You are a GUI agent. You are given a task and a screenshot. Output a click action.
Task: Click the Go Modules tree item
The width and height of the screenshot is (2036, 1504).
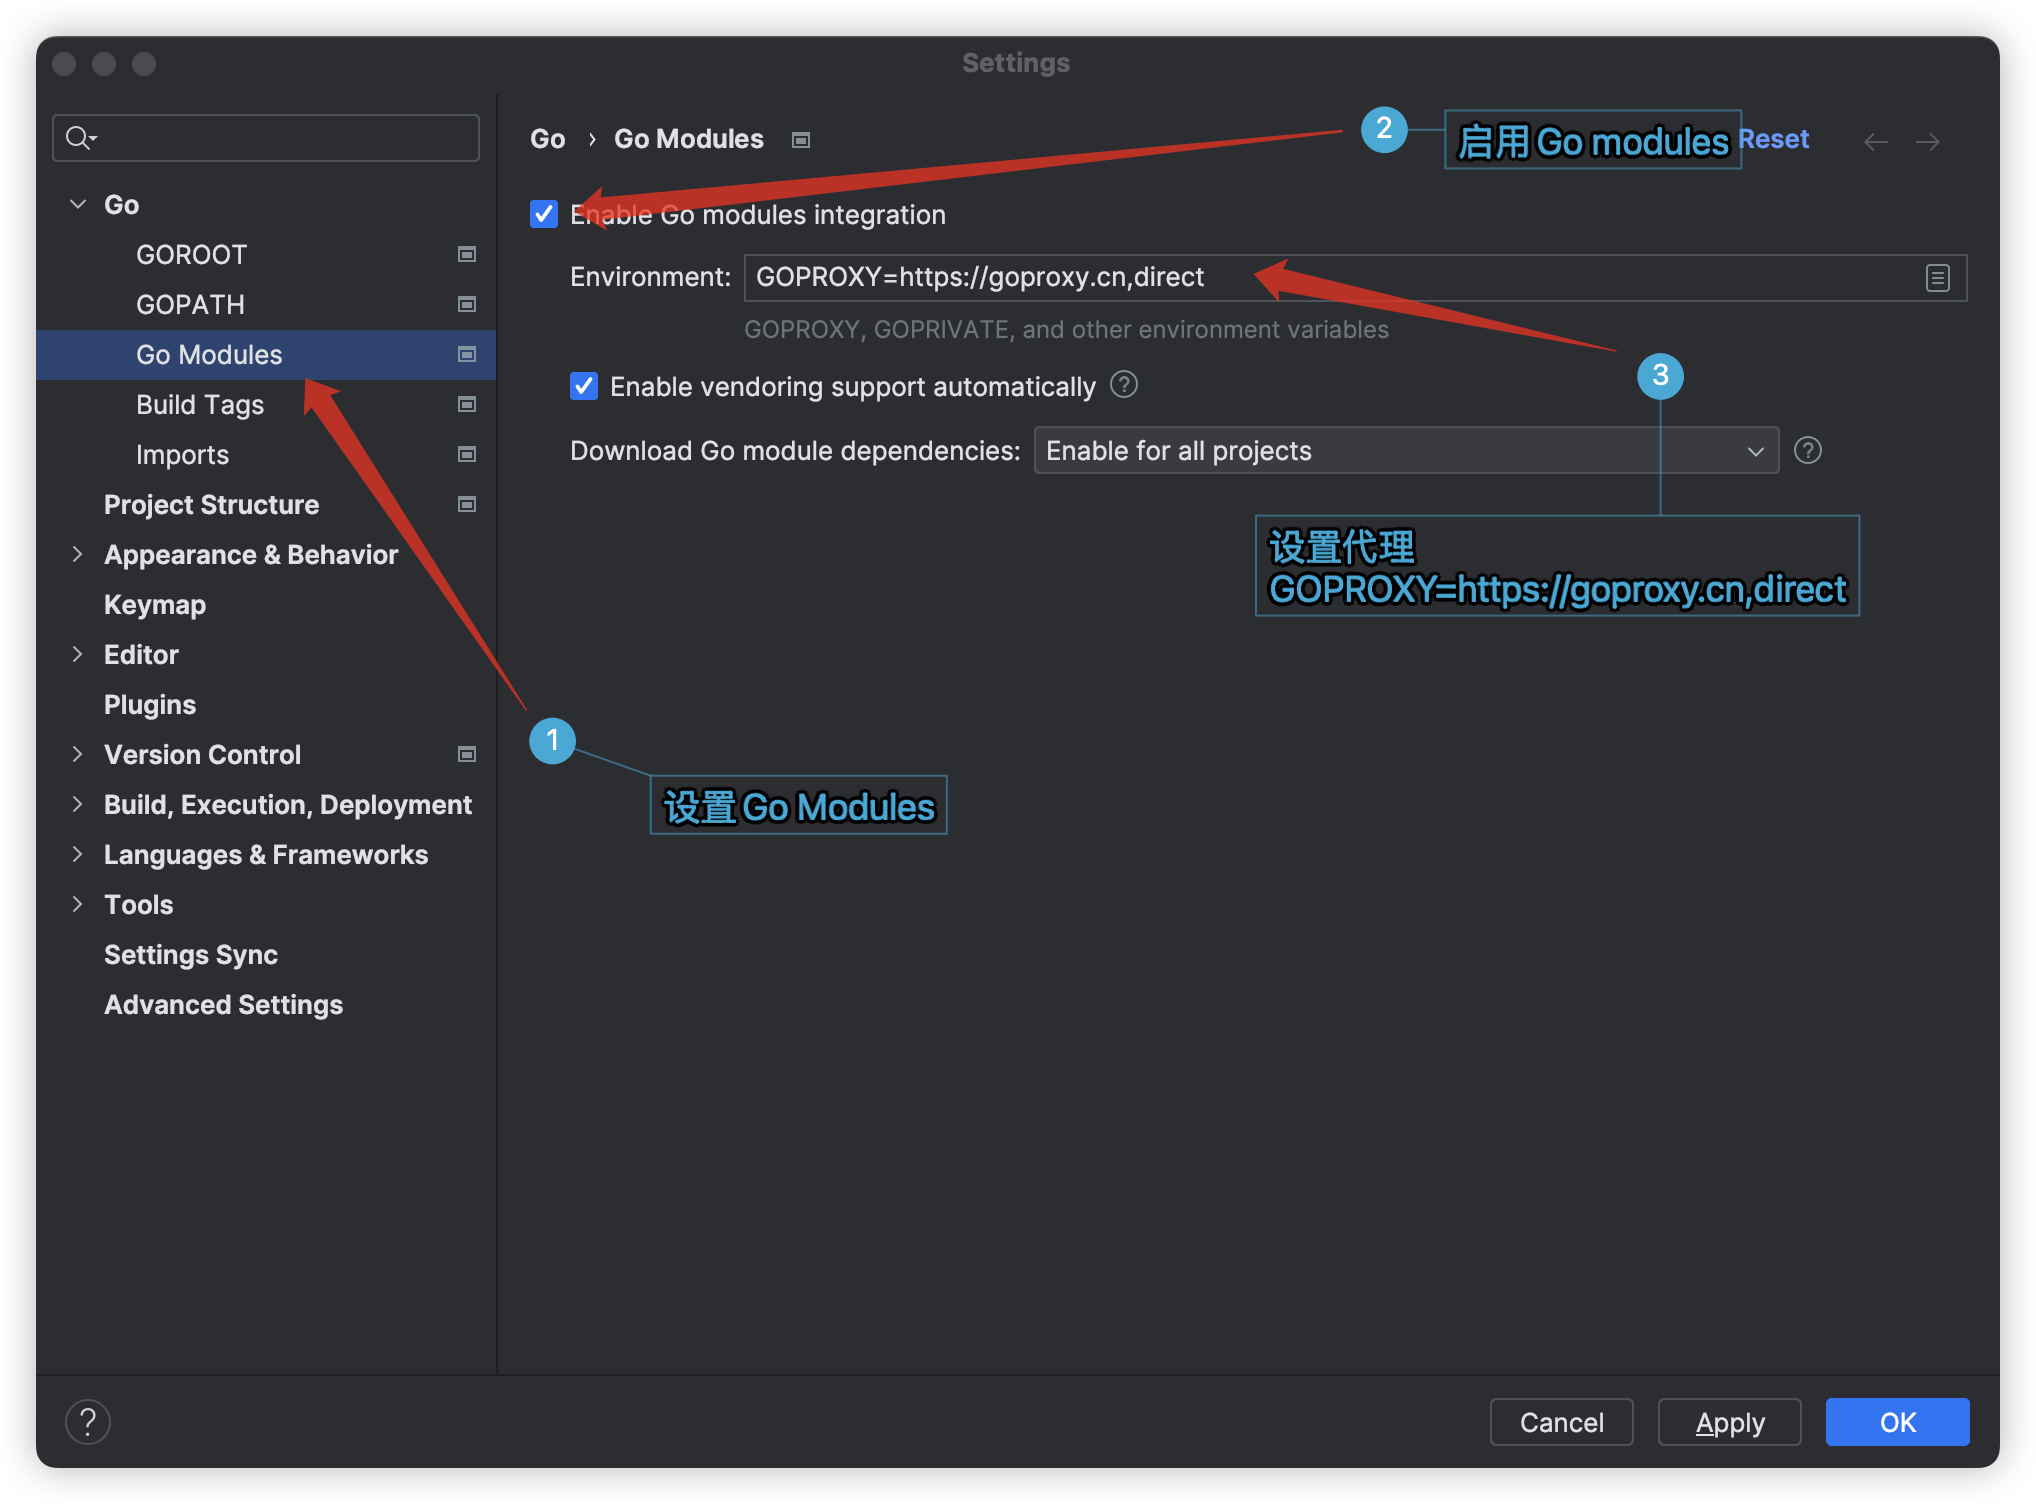[x=266, y=354]
